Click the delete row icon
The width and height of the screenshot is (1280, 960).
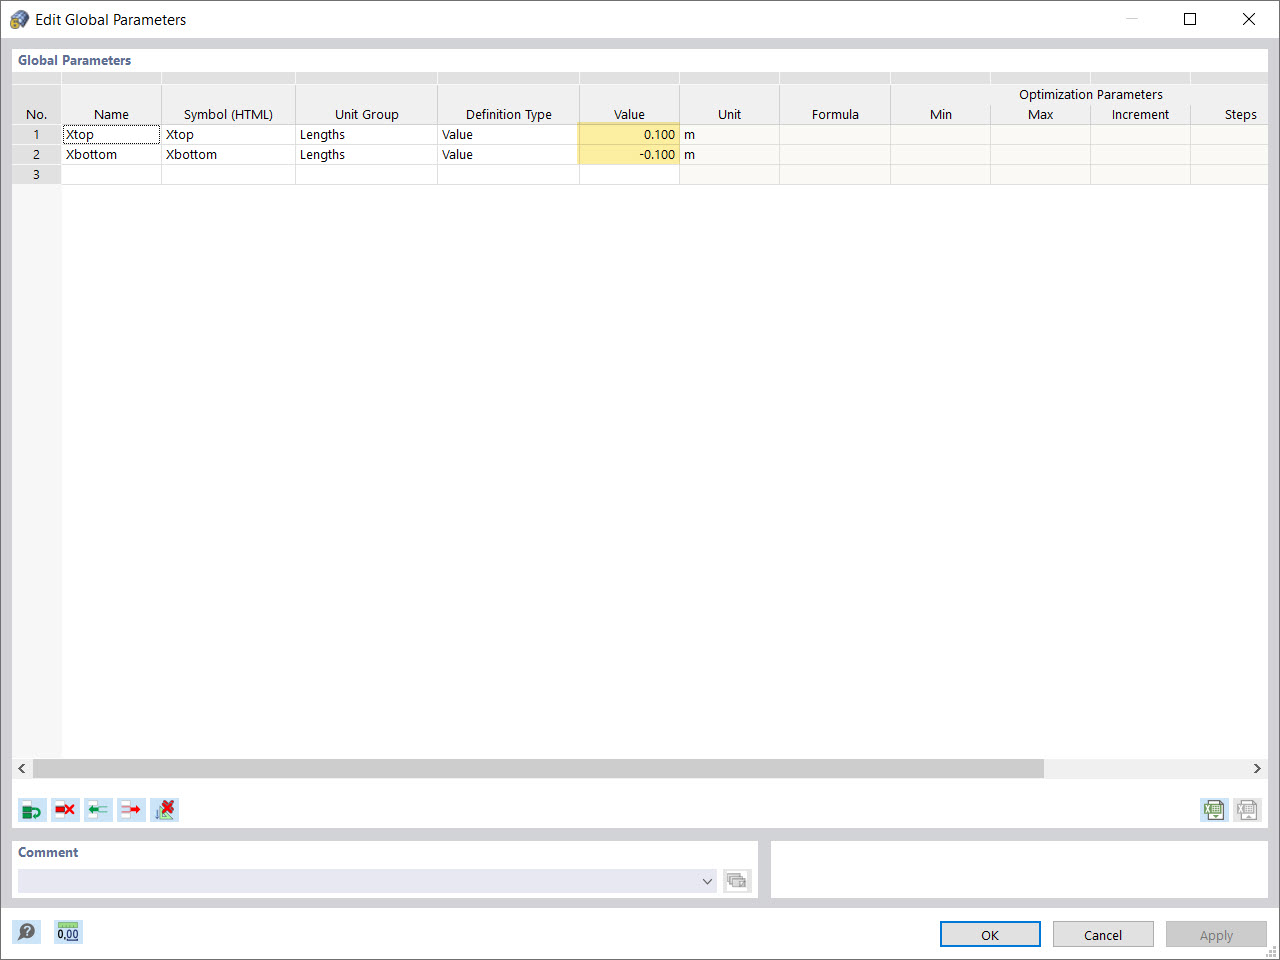[65, 810]
